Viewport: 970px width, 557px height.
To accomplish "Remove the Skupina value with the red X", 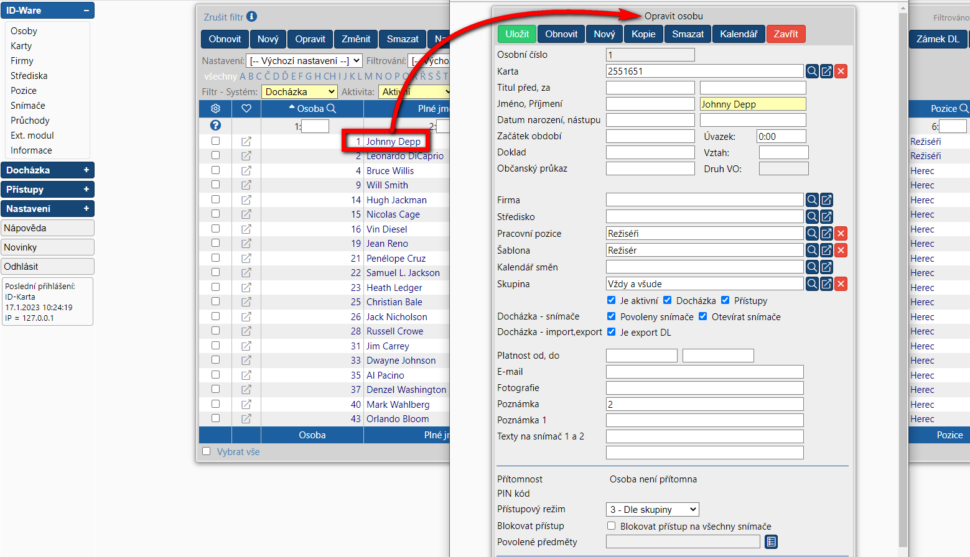I will (x=841, y=284).
